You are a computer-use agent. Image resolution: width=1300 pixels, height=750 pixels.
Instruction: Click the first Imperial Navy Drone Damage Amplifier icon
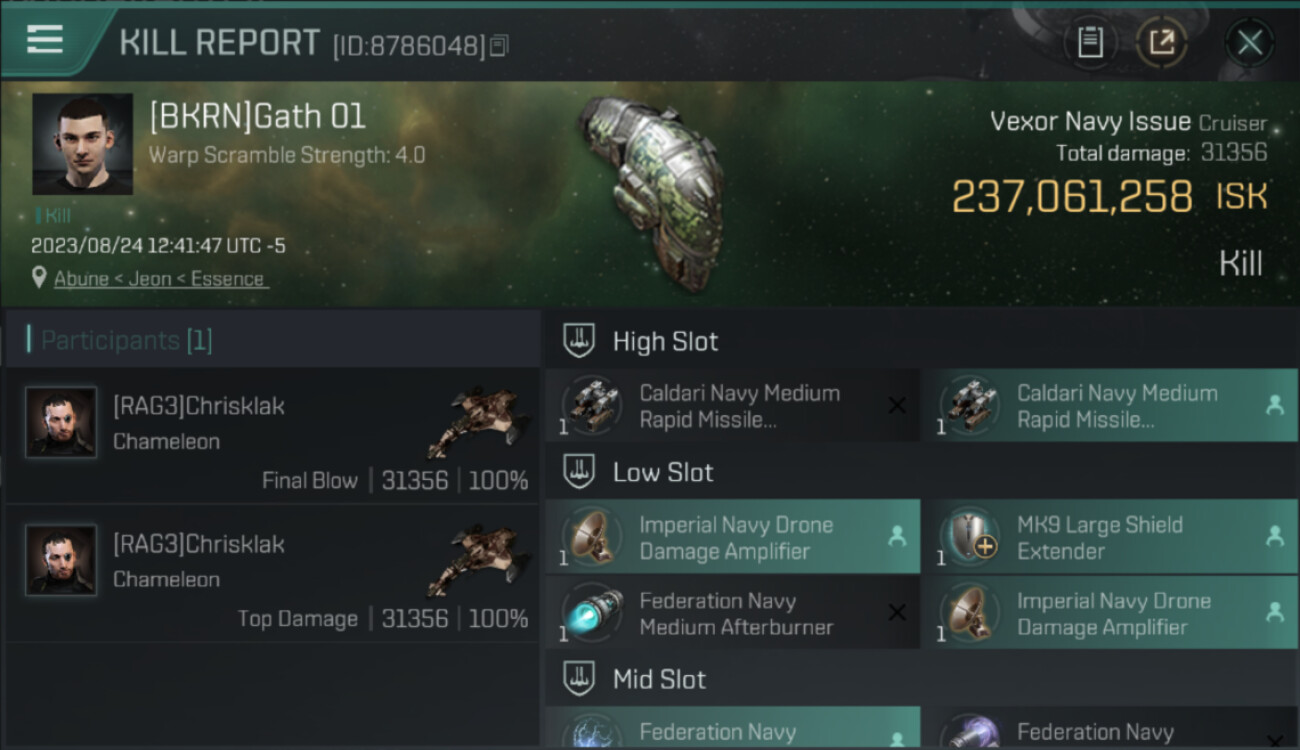click(590, 537)
